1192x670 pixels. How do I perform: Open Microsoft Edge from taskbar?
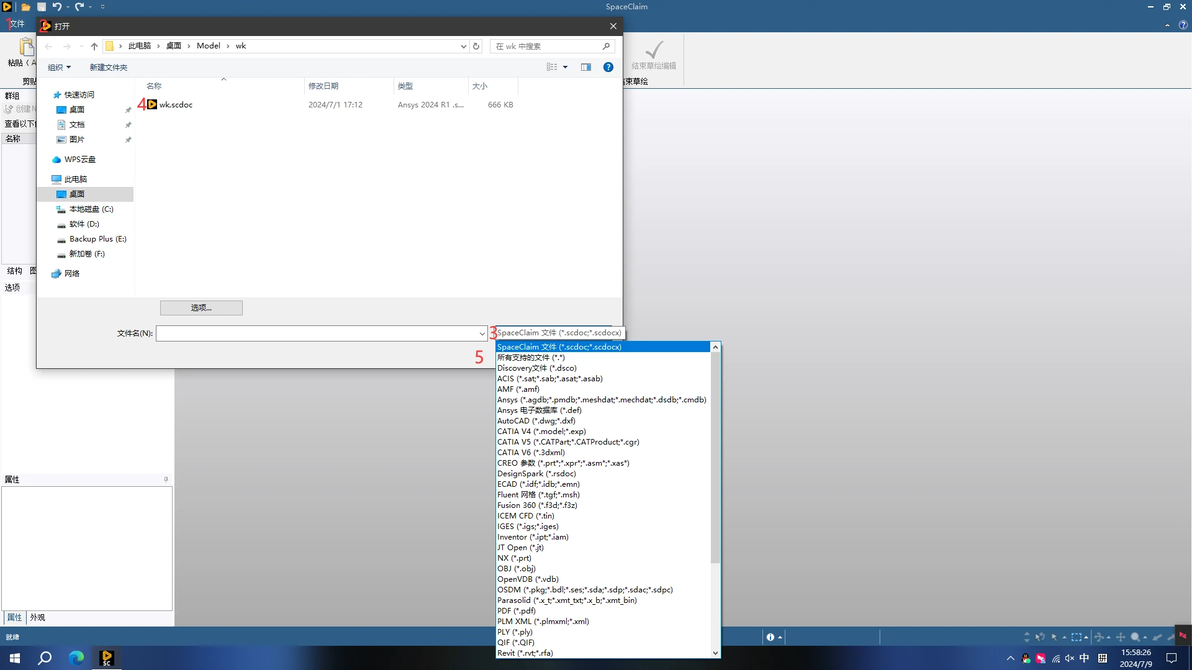pos(76,658)
